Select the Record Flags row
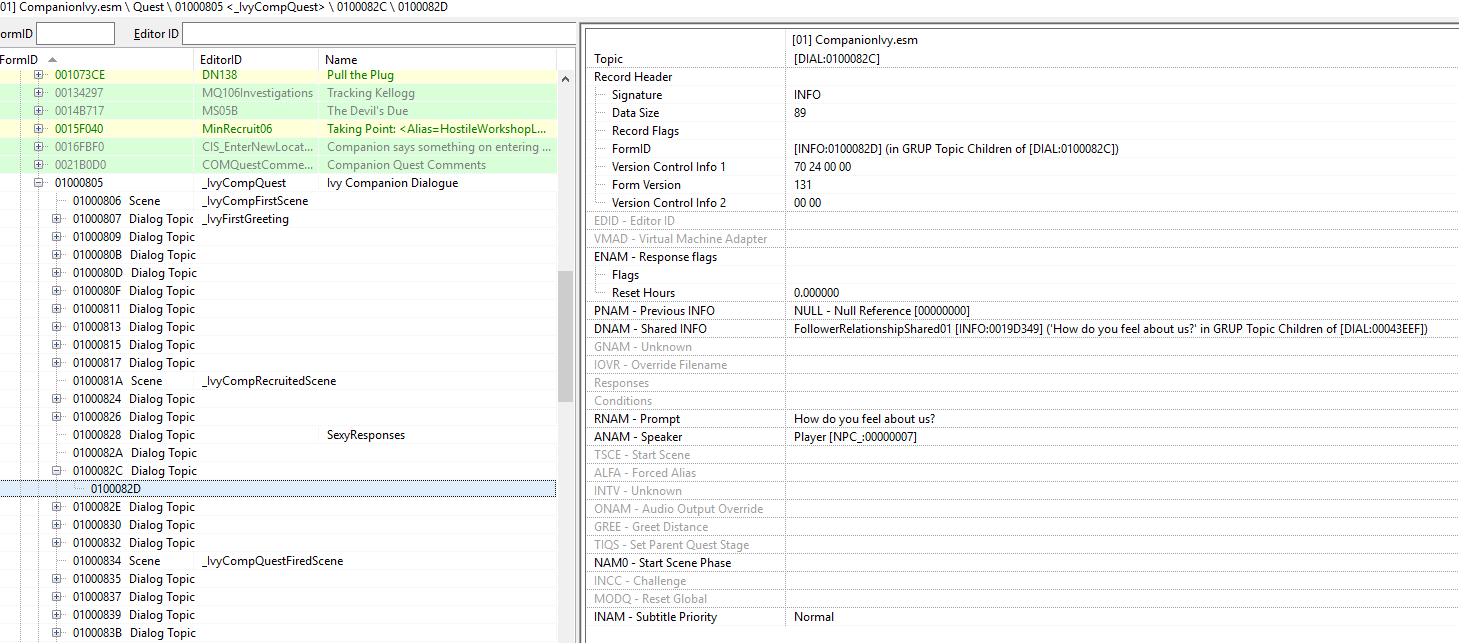This screenshot has width=1459, height=643. click(x=1022, y=131)
